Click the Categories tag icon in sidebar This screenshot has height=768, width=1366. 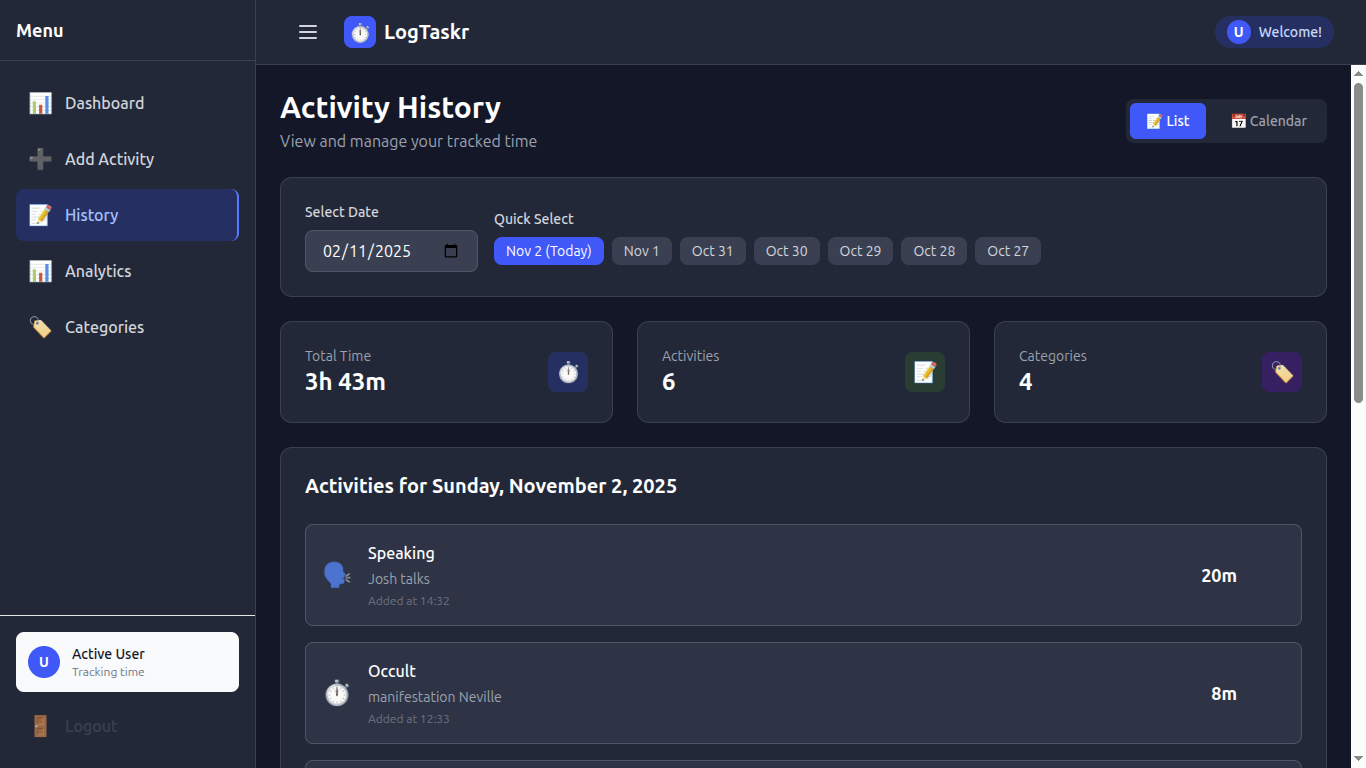coord(40,327)
